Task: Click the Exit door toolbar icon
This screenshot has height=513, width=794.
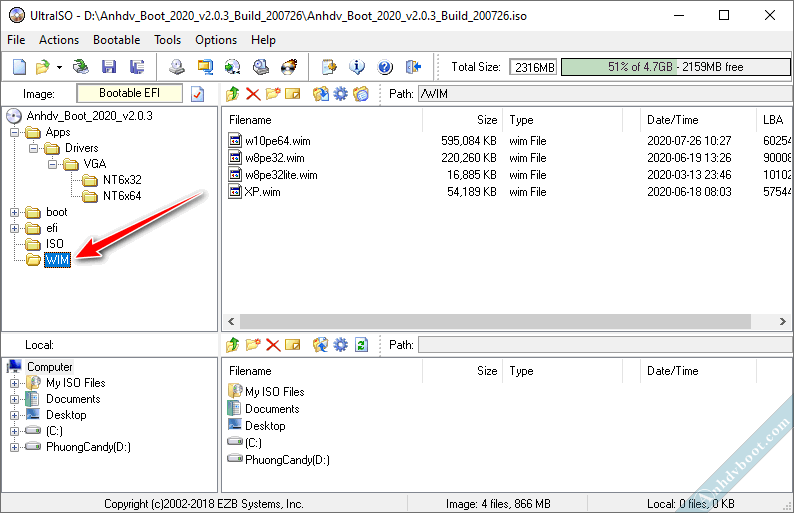Action: click(x=413, y=67)
